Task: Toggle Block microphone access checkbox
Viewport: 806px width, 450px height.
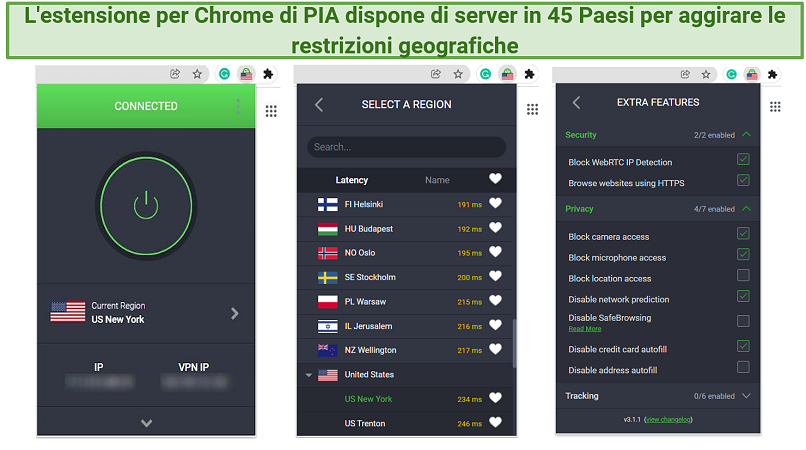Action: pyautogui.click(x=743, y=255)
